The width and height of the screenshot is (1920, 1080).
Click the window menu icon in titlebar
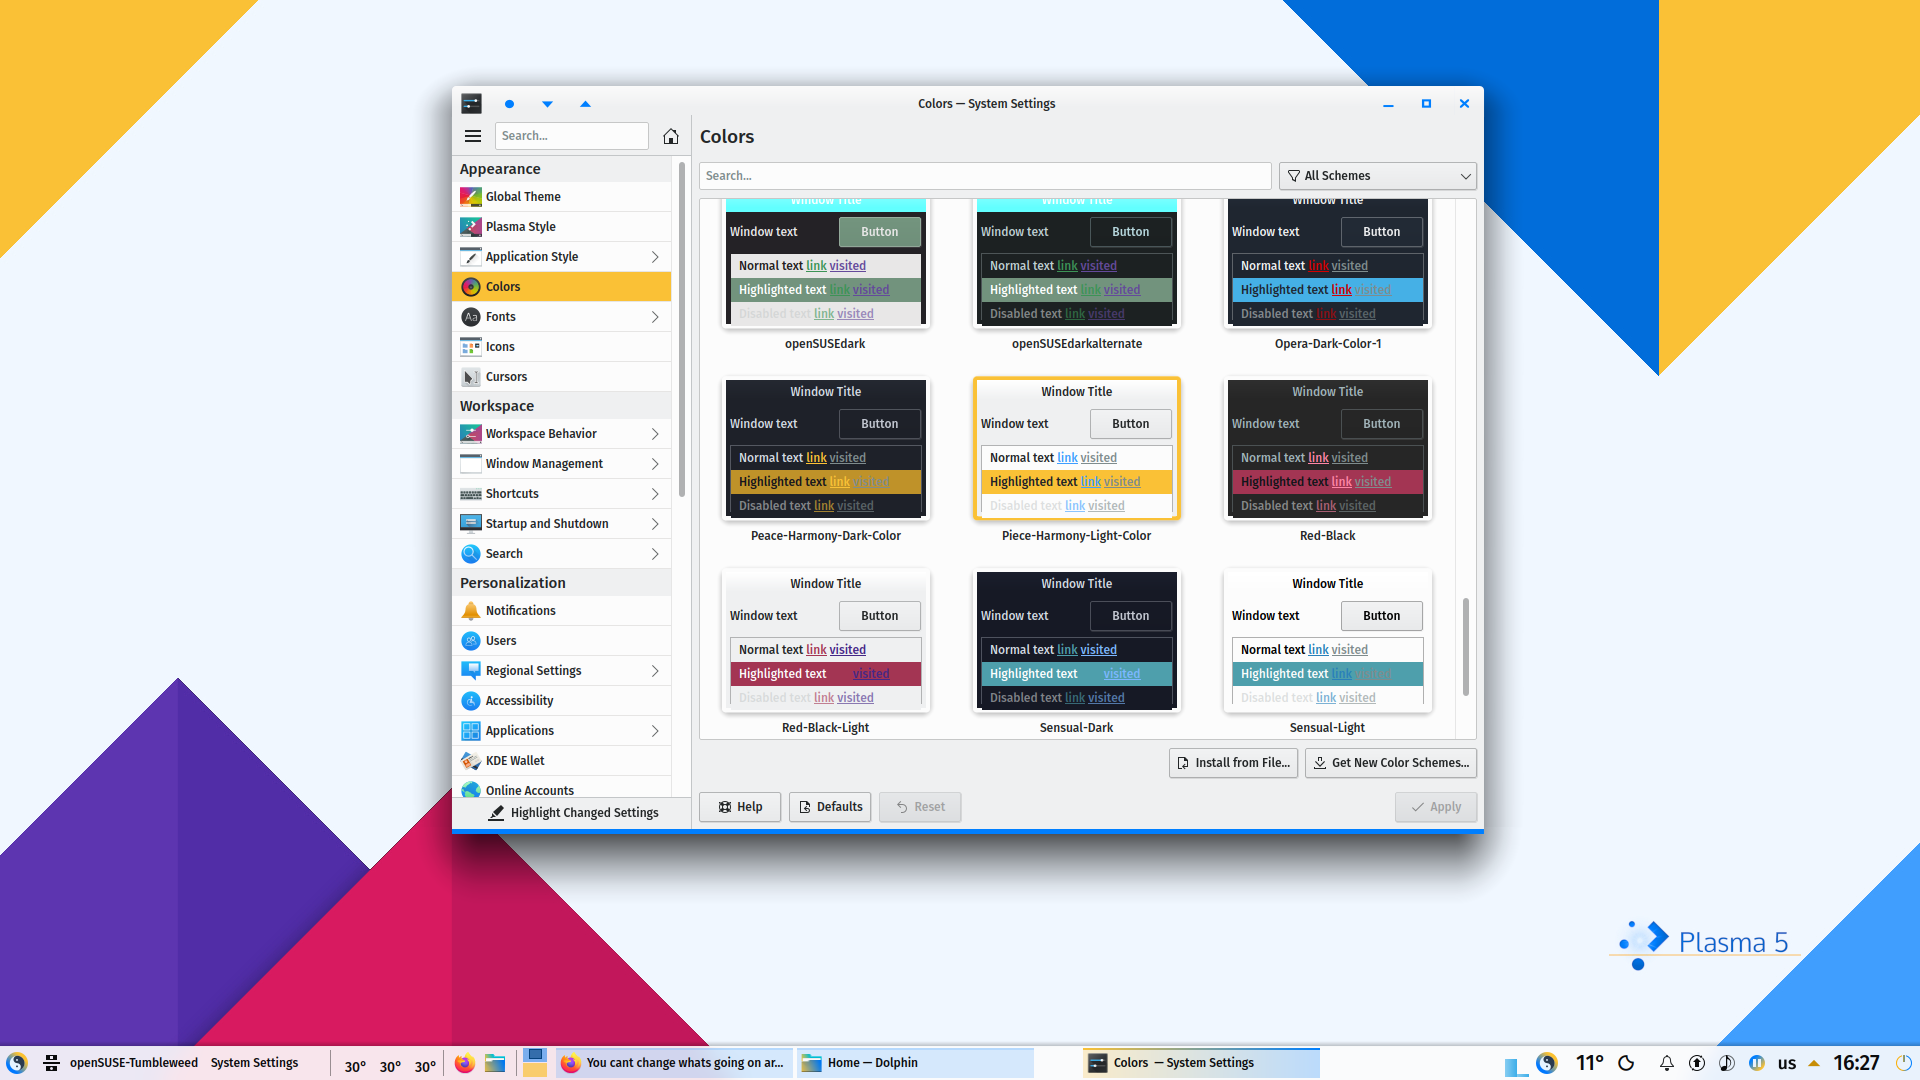(x=471, y=104)
